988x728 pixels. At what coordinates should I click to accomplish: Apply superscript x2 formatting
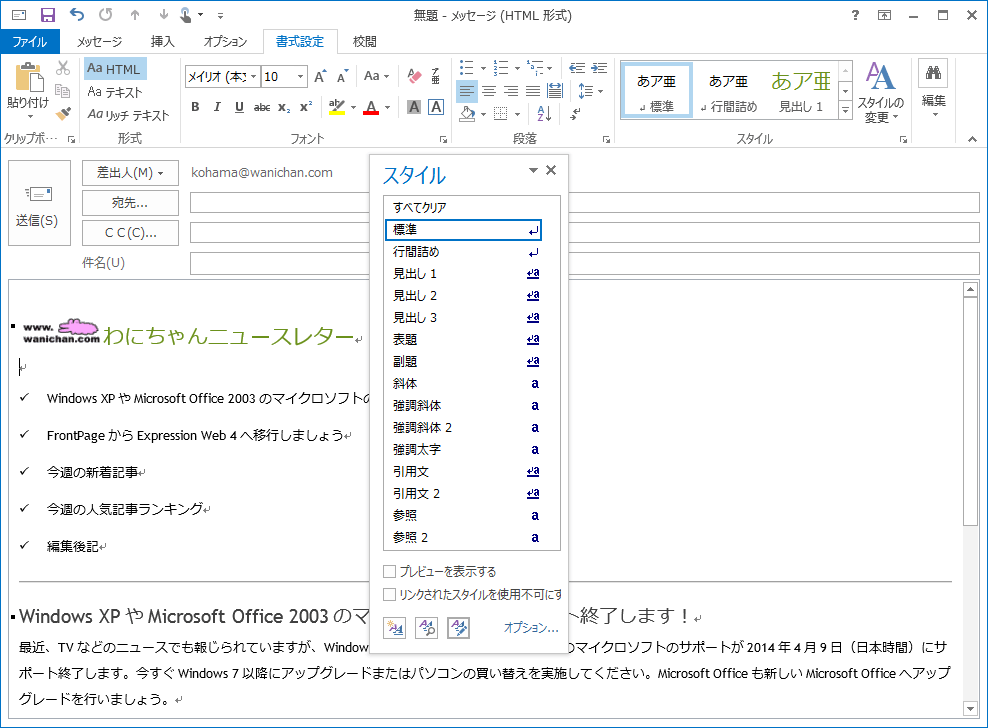point(306,107)
